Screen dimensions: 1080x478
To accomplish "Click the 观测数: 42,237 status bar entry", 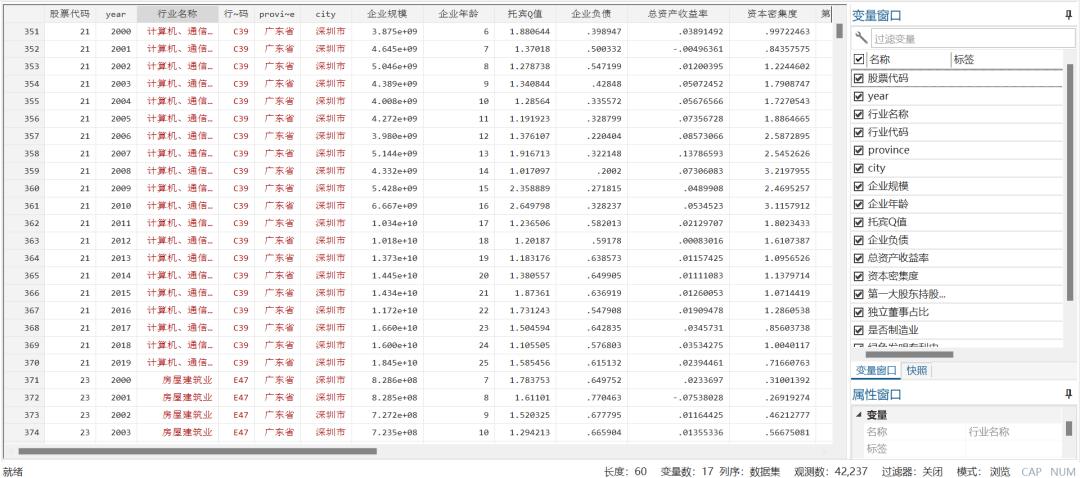I will (x=831, y=471).
